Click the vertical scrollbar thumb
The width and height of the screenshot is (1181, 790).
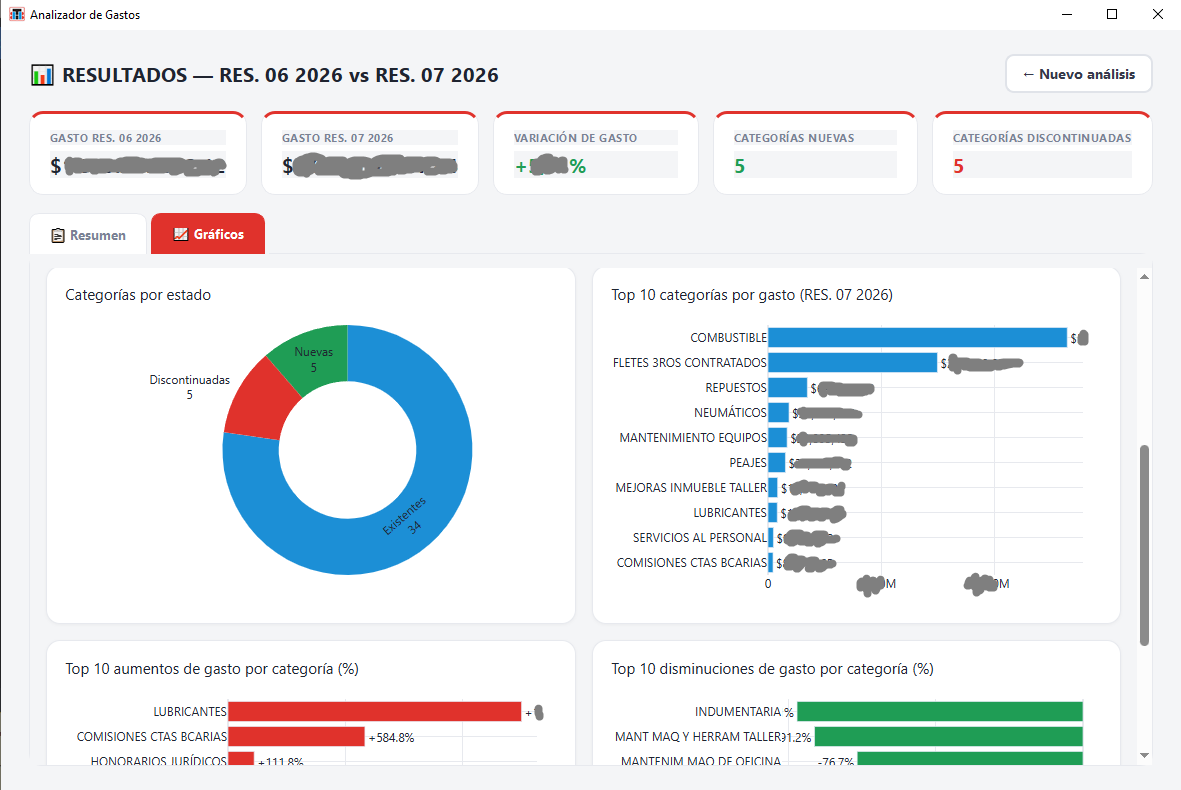pyautogui.click(x=1144, y=545)
